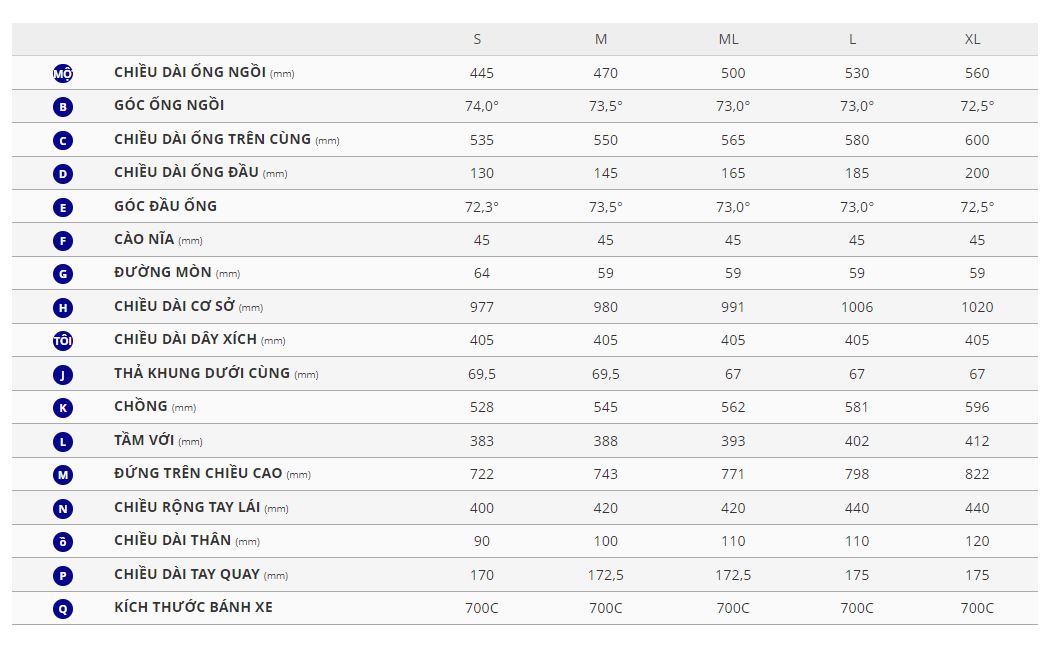This screenshot has width=1053, height=650.
Task: Click the E circle badge
Action: click(x=63, y=207)
